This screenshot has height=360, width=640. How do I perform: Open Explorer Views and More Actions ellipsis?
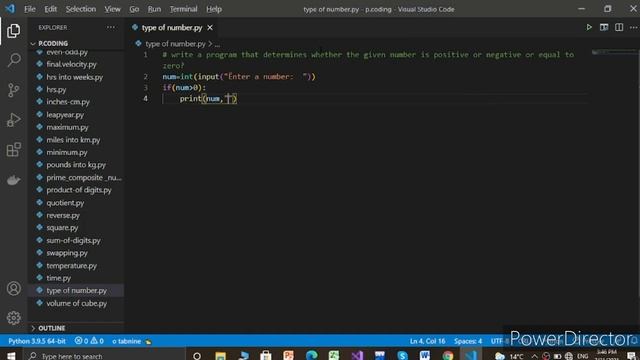click(x=111, y=27)
